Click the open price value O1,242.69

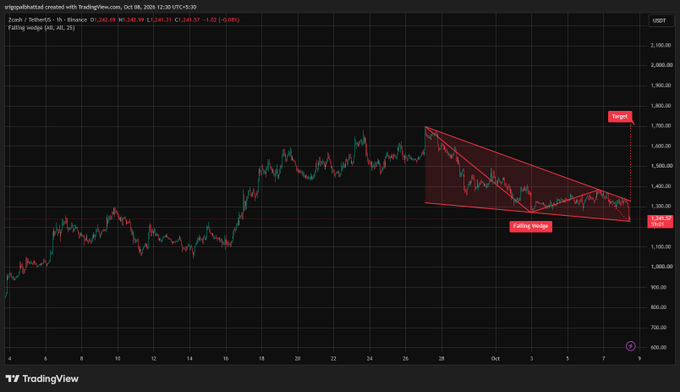(x=103, y=20)
